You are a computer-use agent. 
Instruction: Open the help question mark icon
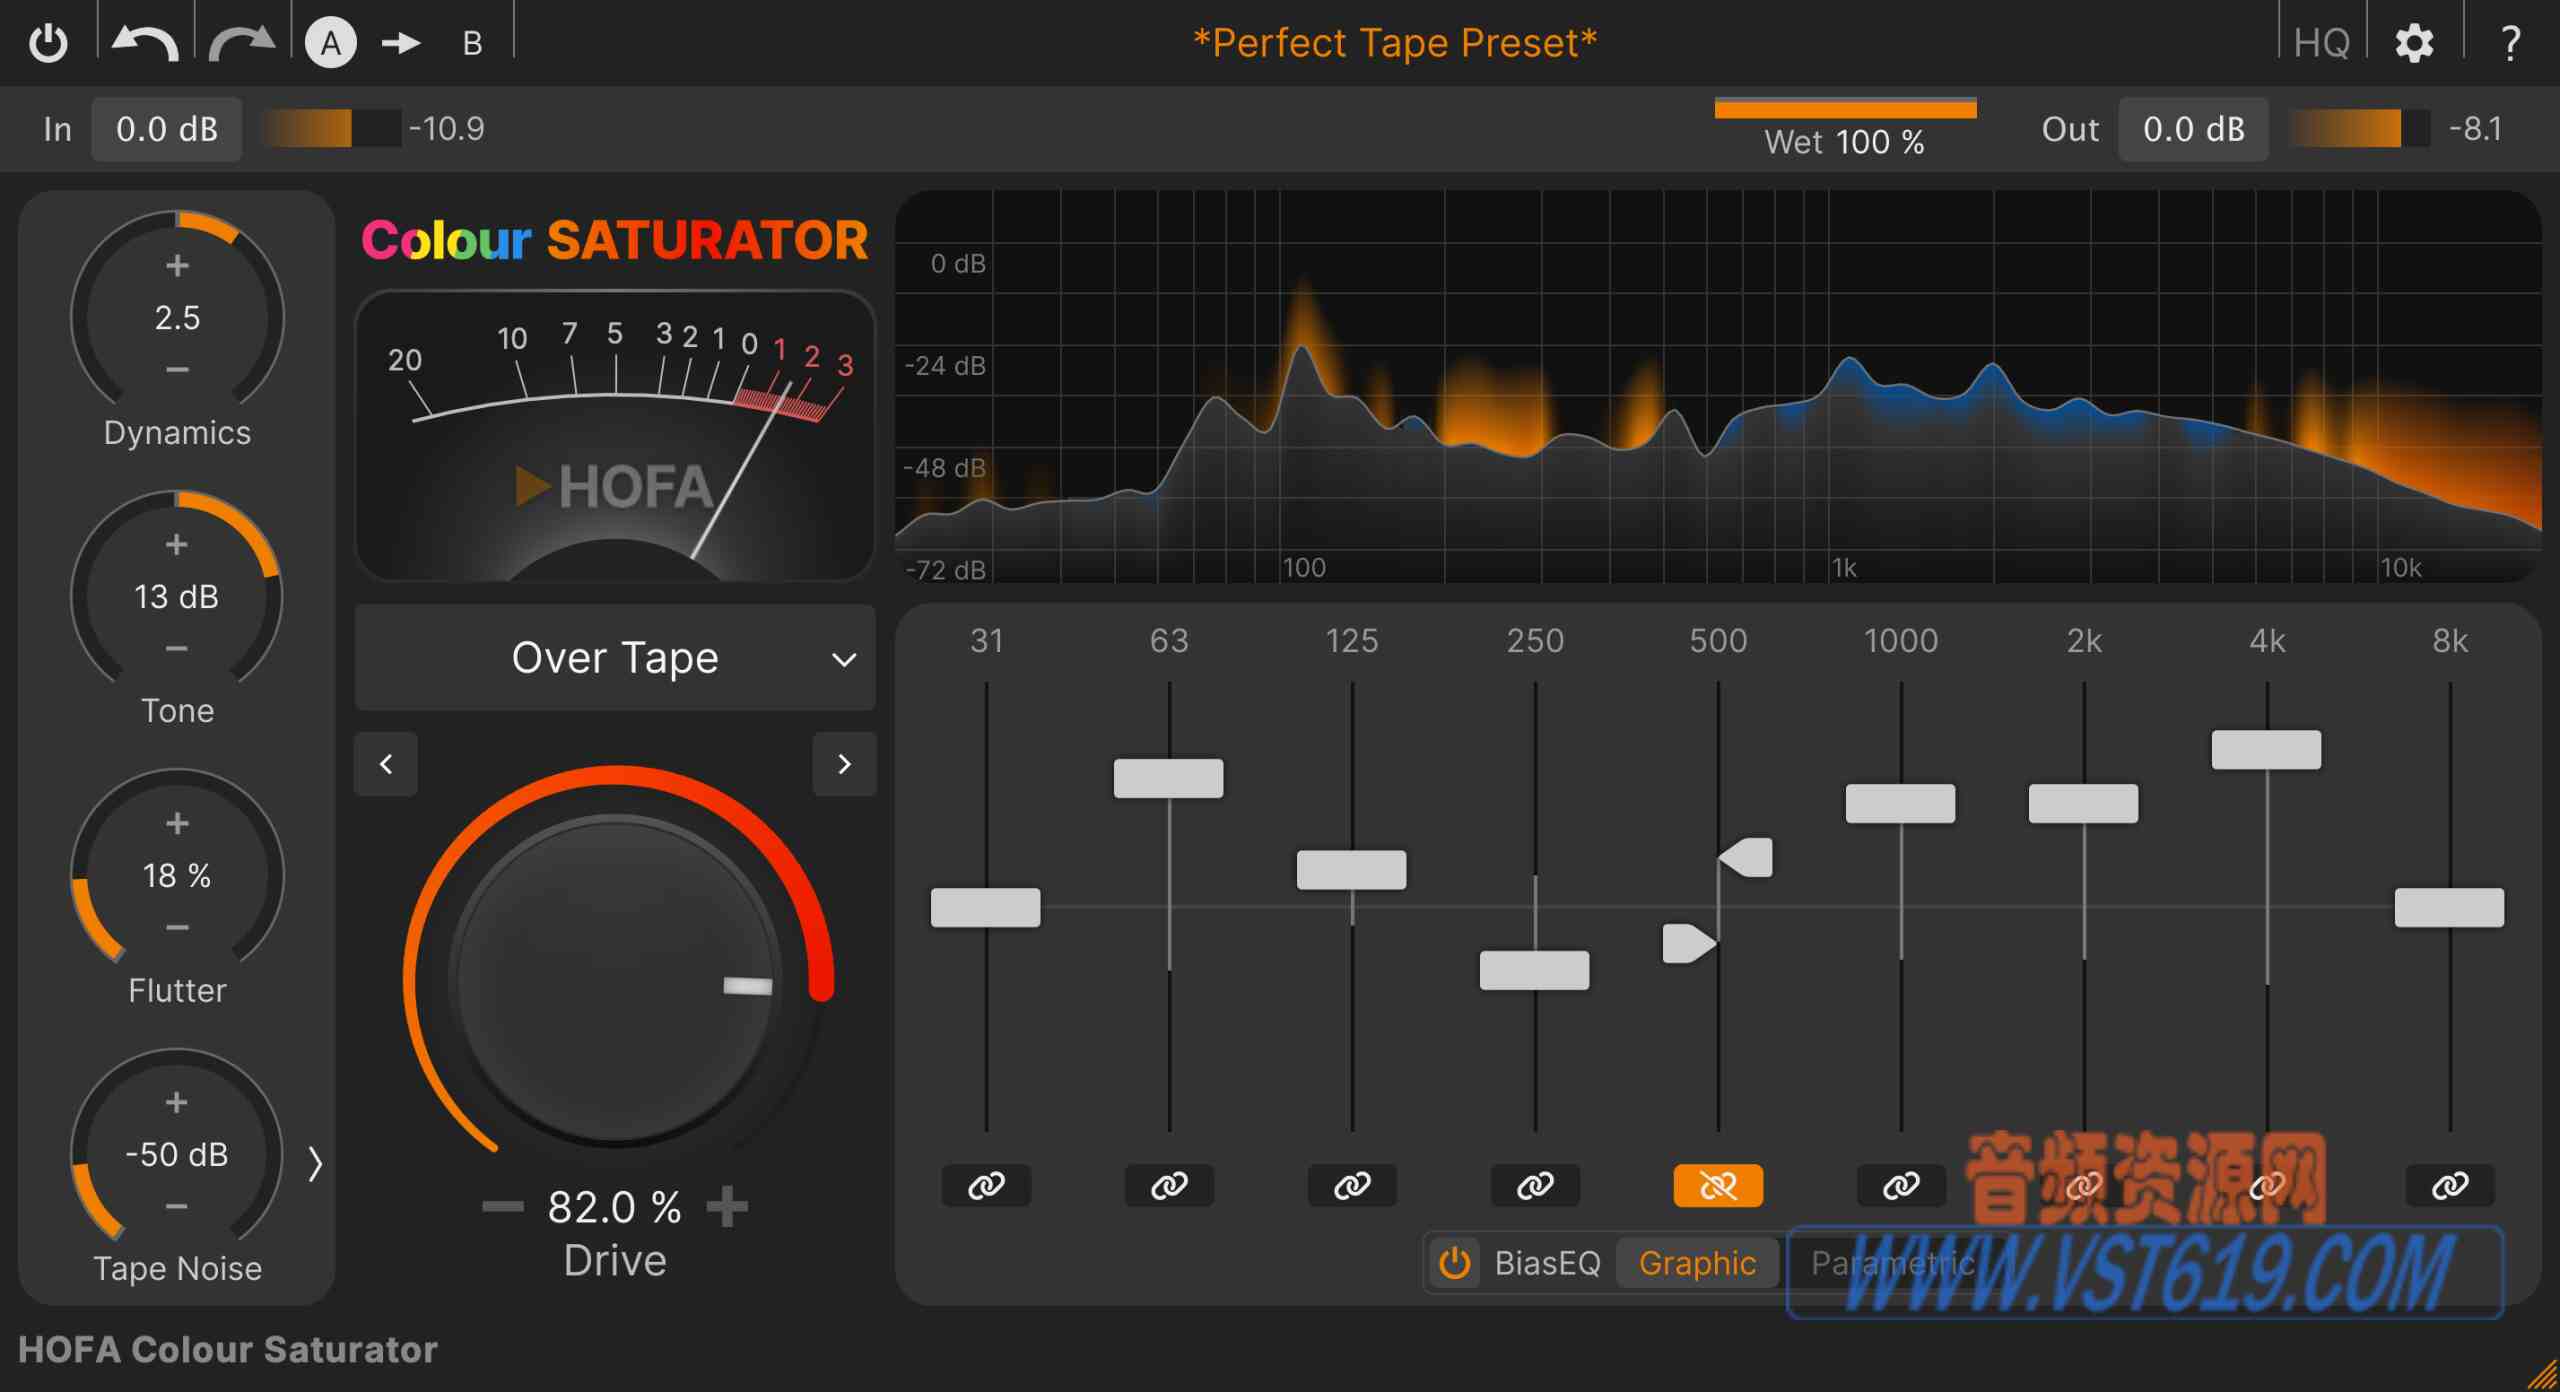(2512, 42)
